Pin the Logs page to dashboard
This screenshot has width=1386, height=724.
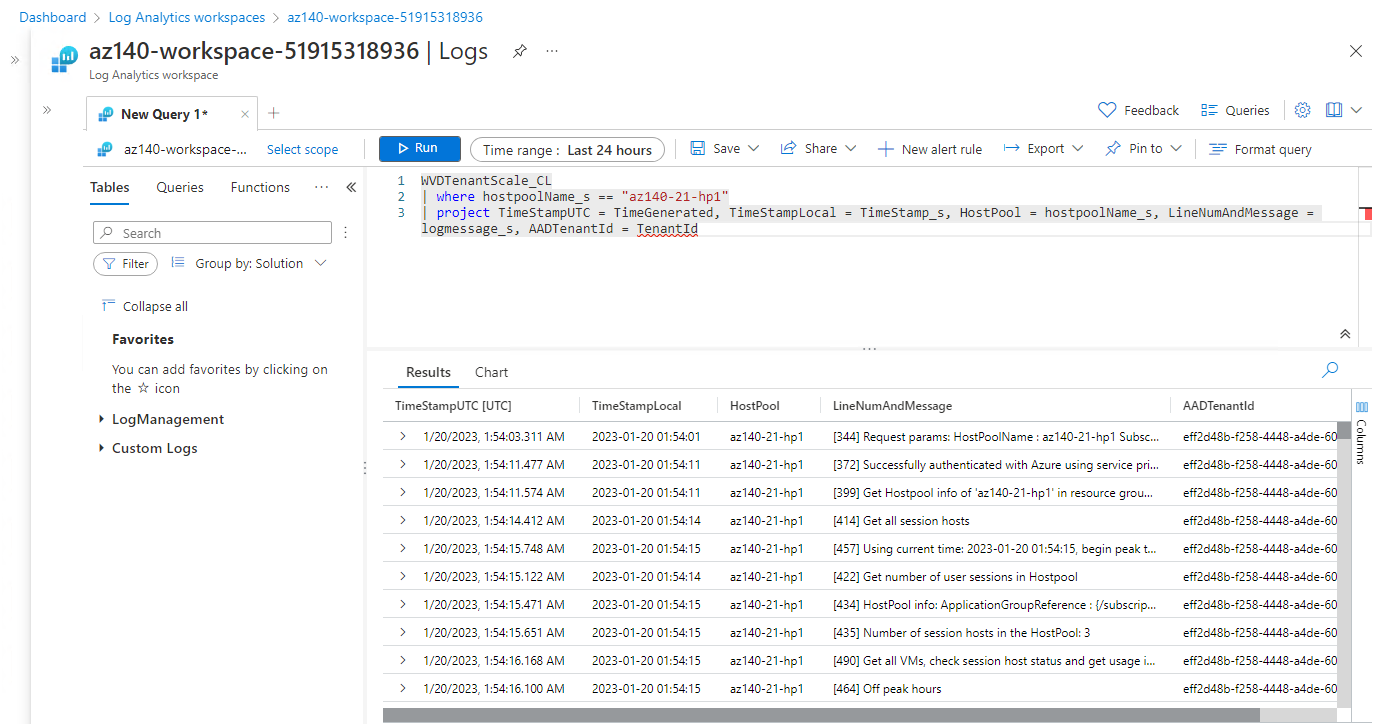click(519, 51)
